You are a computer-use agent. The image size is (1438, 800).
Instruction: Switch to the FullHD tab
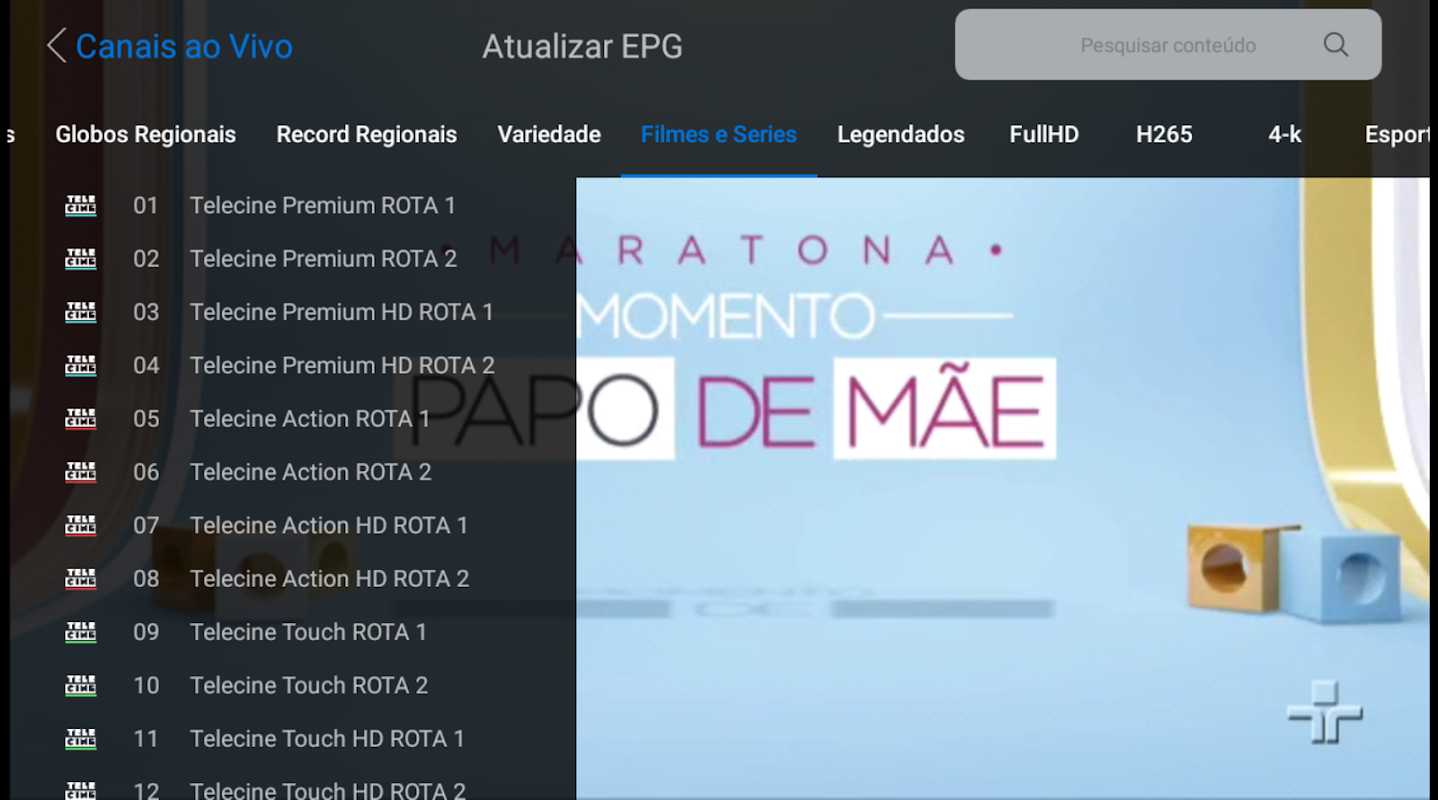tap(1044, 135)
